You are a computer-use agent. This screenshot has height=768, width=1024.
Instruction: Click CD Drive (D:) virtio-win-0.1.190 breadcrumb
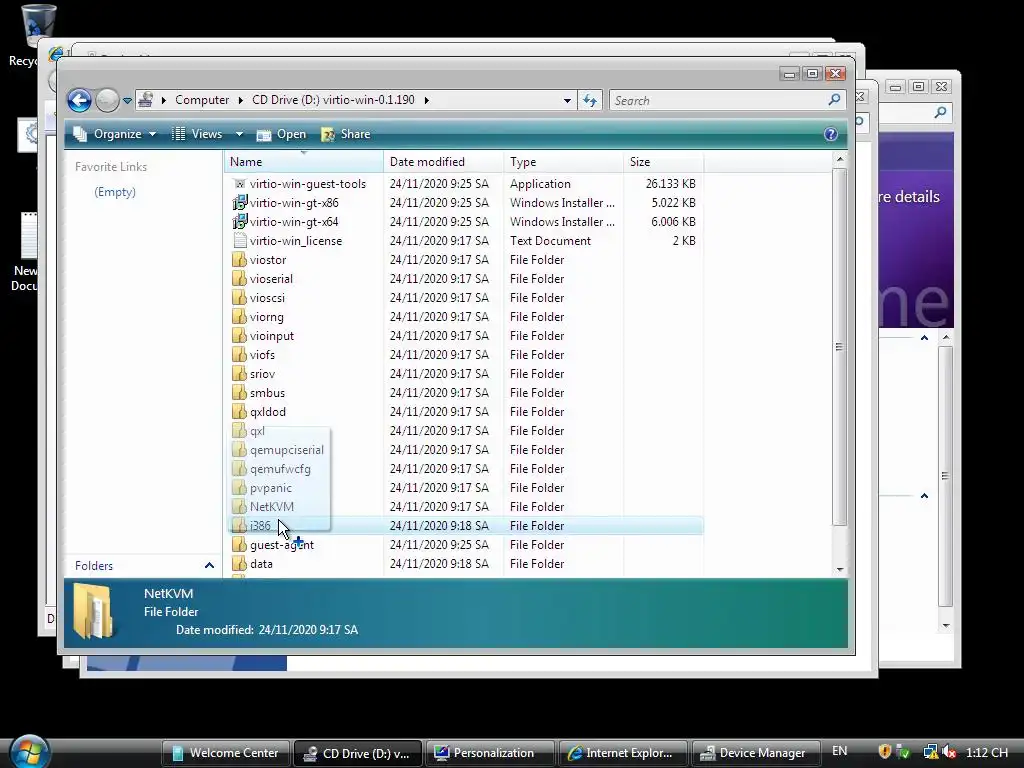[333, 100]
